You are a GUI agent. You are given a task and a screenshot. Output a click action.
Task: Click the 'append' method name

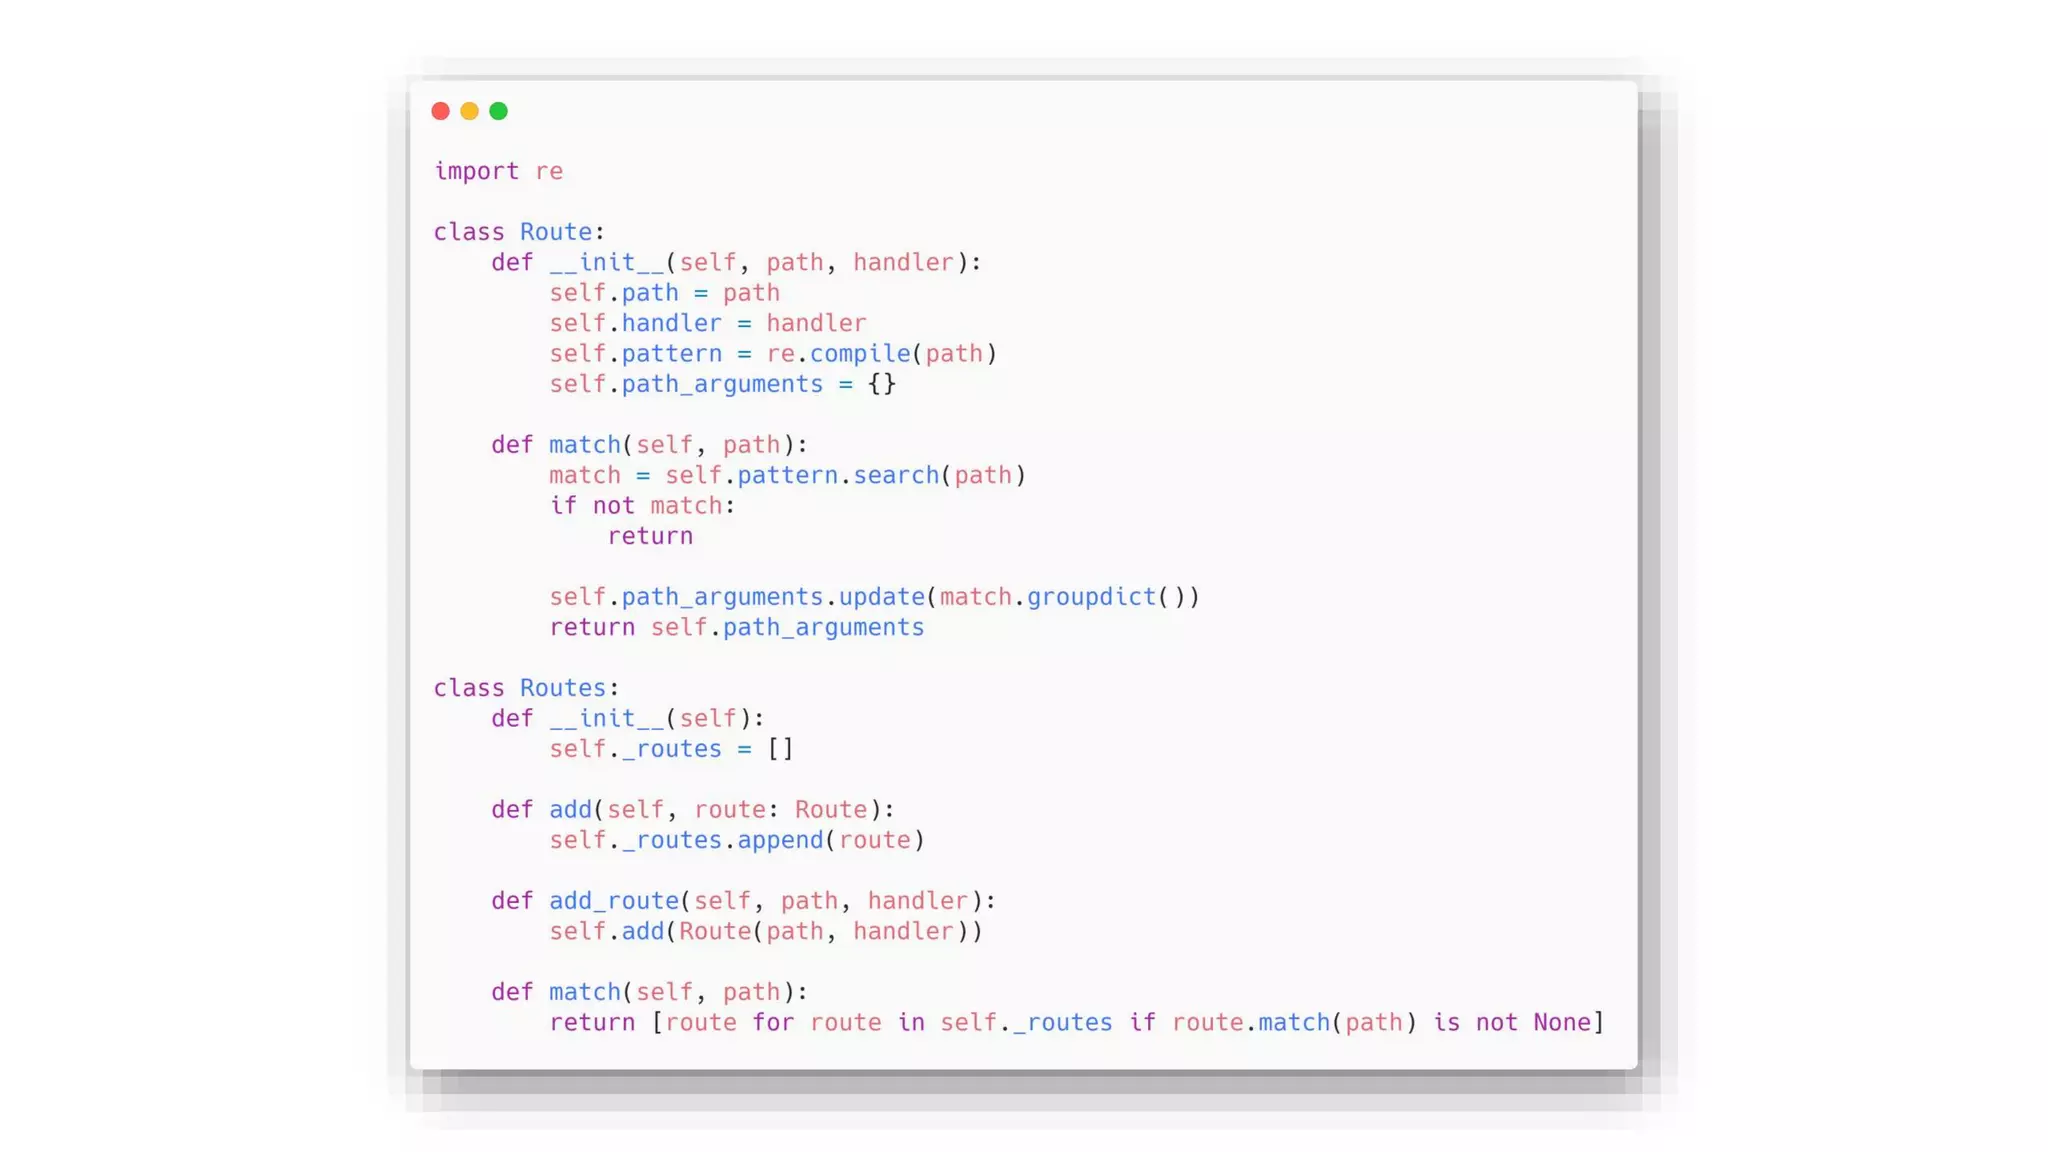(x=780, y=840)
